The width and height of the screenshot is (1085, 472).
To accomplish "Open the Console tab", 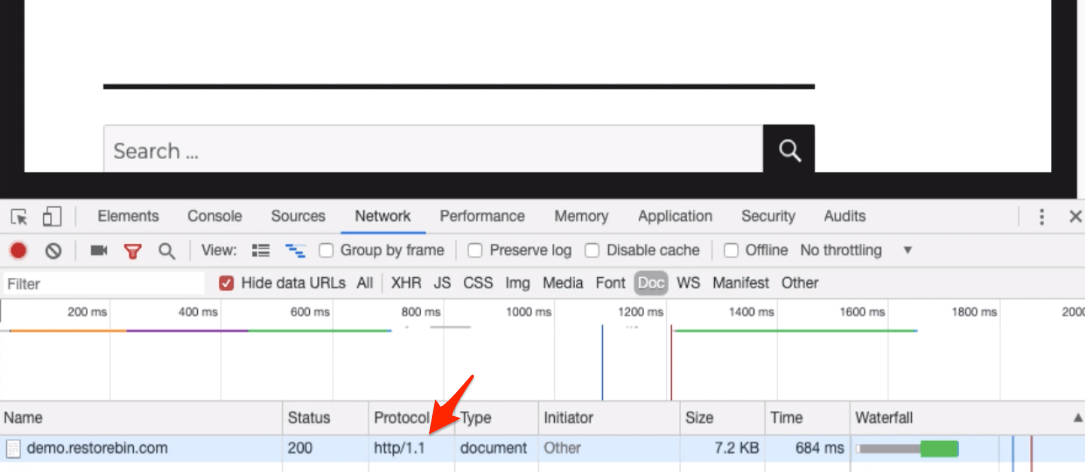I will [x=215, y=217].
